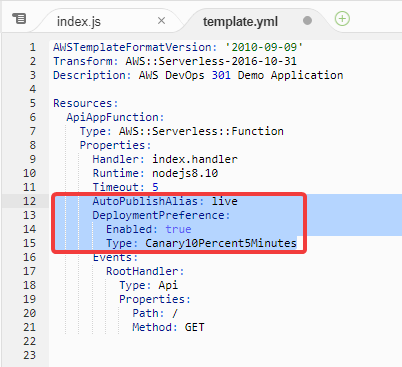Click the Description line text
Viewport: 402px width, 367px height.
click(198, 75)
